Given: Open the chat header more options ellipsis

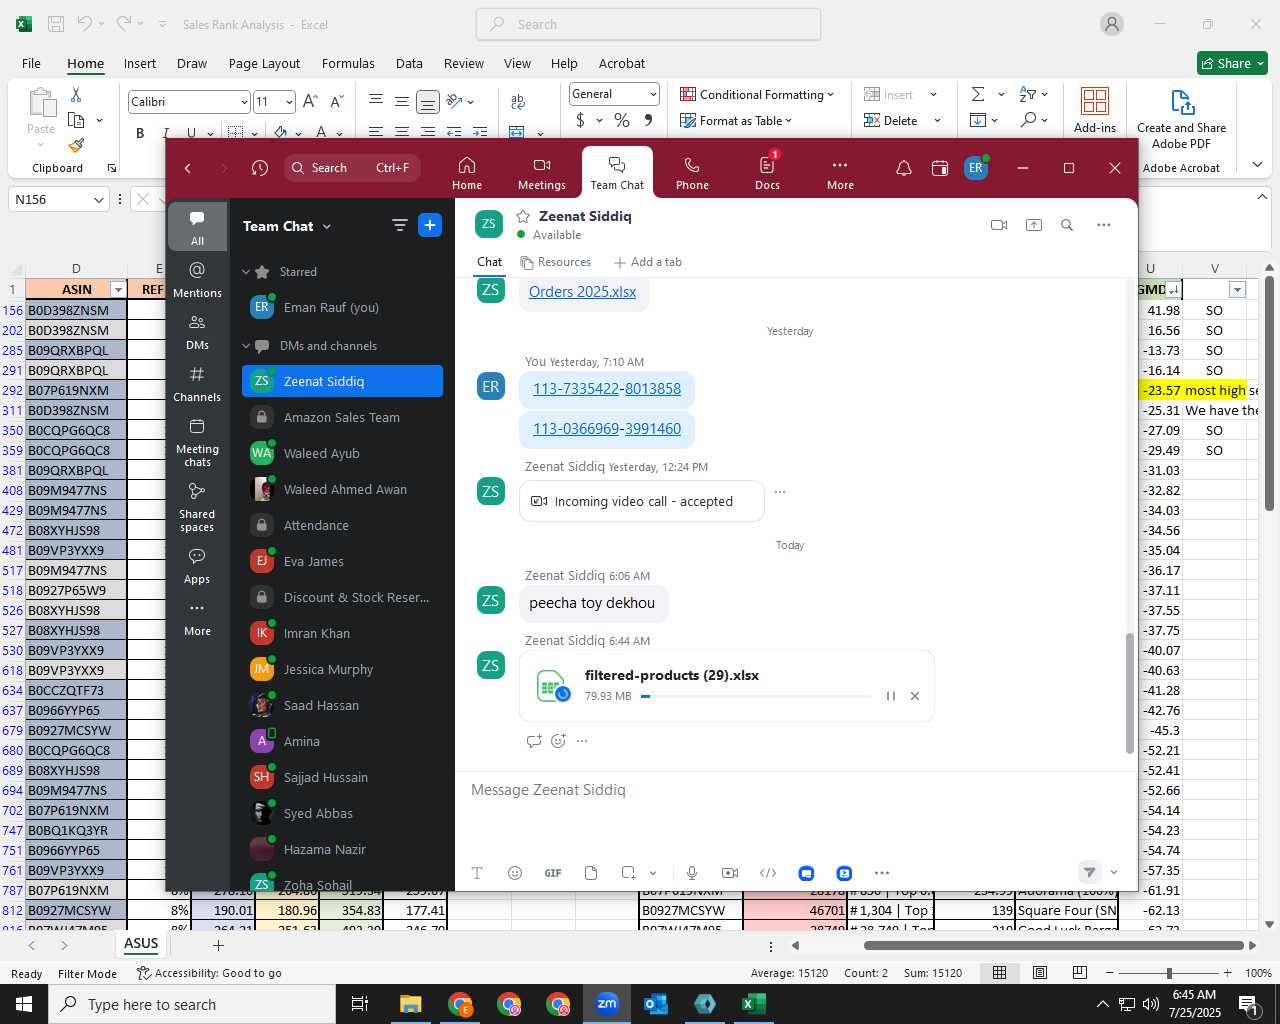Looking at the screenshot, I should (1103, 225).
